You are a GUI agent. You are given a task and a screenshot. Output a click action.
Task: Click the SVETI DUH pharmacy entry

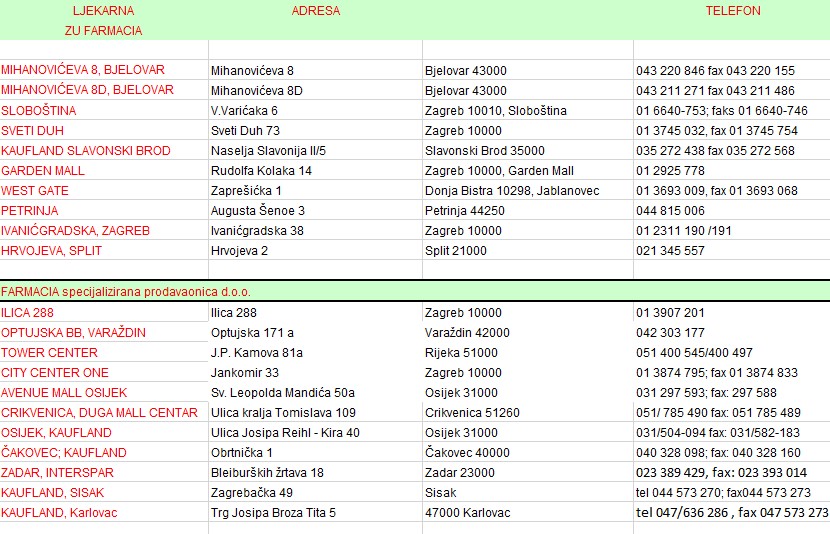pos(33,131)
